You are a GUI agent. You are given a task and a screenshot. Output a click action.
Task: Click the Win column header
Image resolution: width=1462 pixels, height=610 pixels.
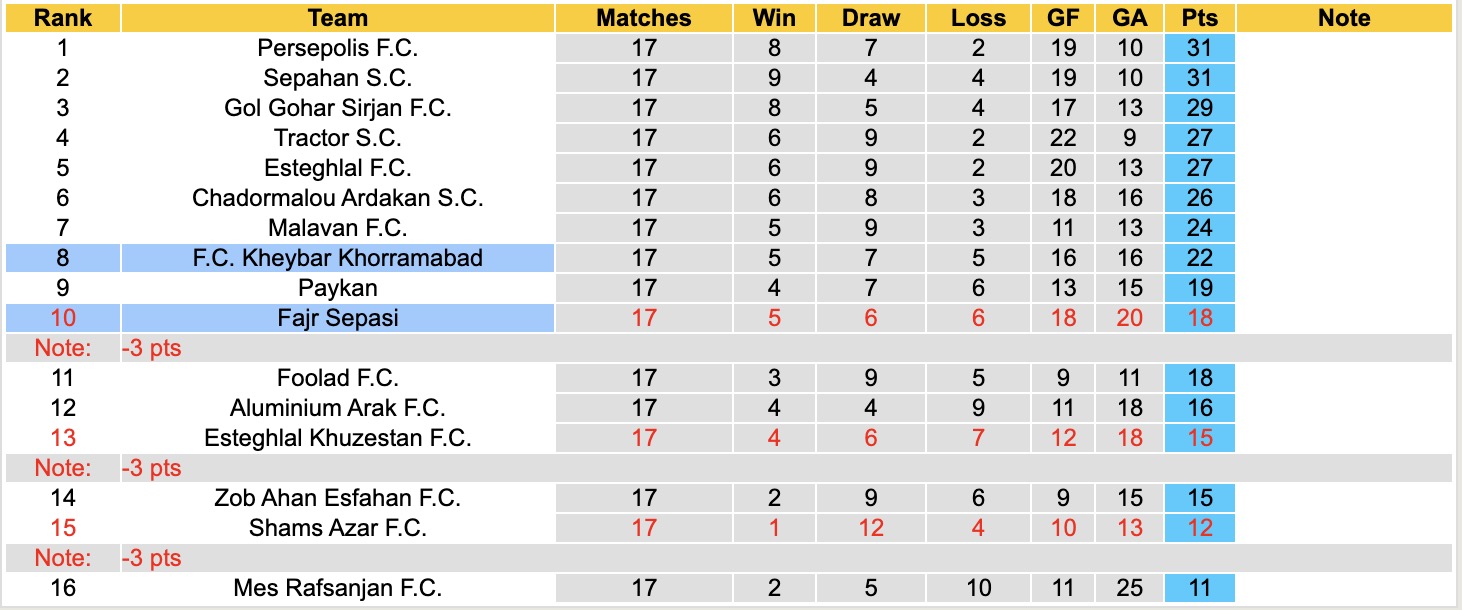[774, 18]
